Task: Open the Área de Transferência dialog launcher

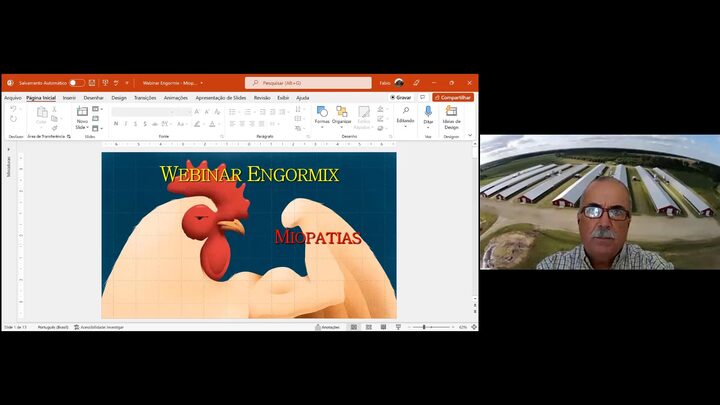Action: click(x=69, y=136)
